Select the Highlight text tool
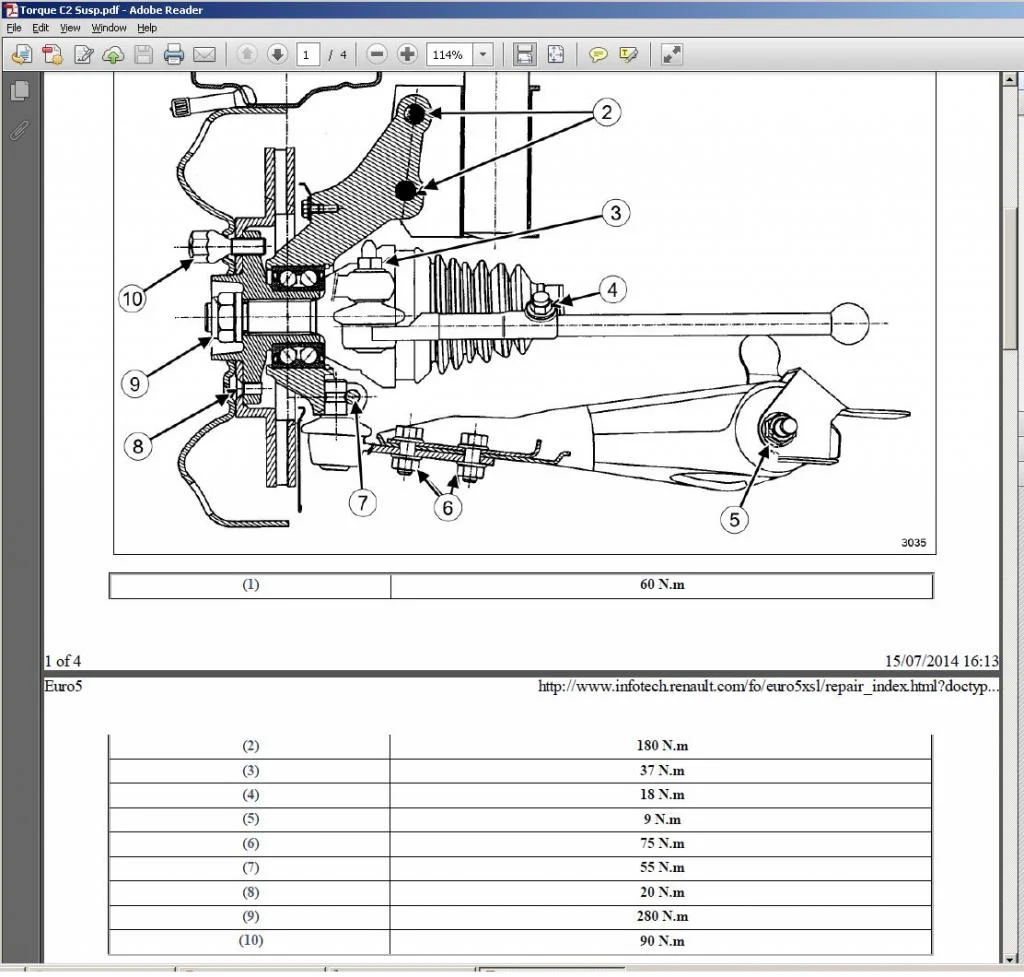The width and height of the screenshot is (1024, 977). coord(628,54)
